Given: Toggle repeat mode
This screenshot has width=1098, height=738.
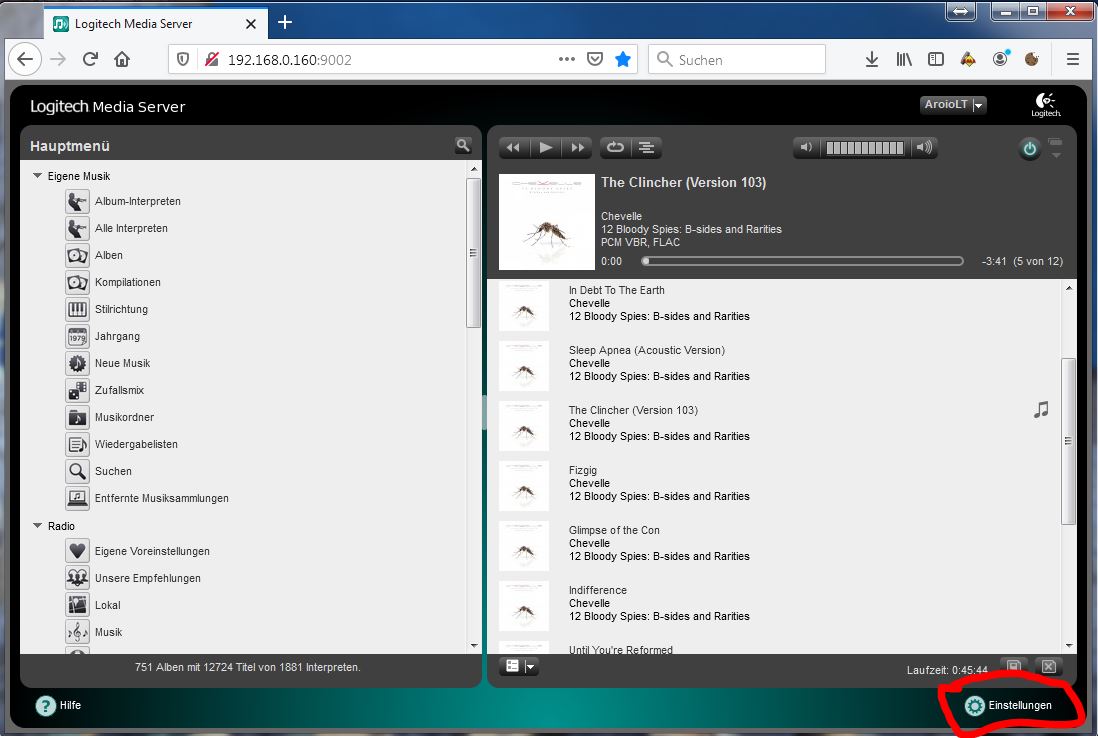Looking at the screenshot, I should [x=615, y=147].
